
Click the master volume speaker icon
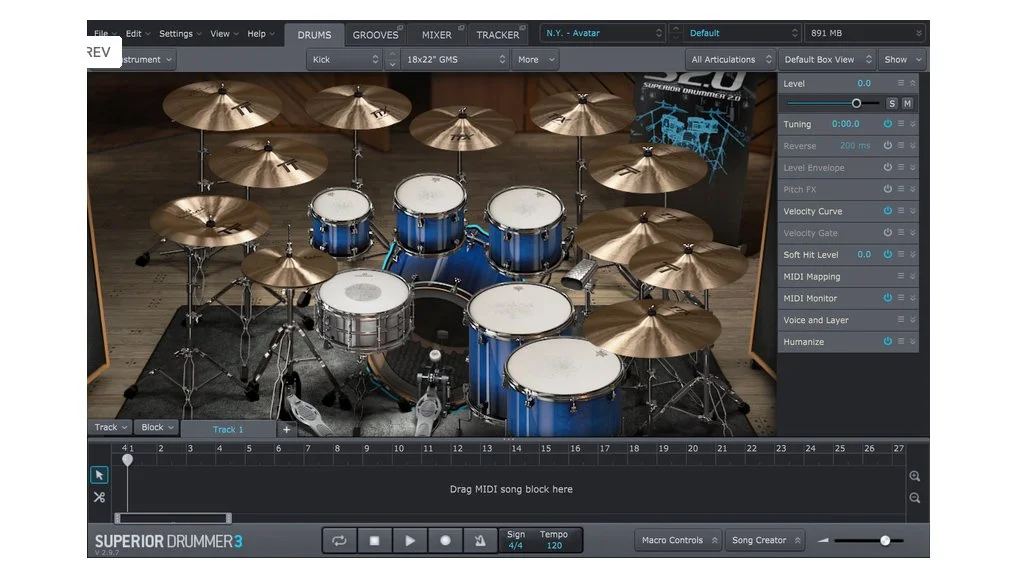point(824,540)
